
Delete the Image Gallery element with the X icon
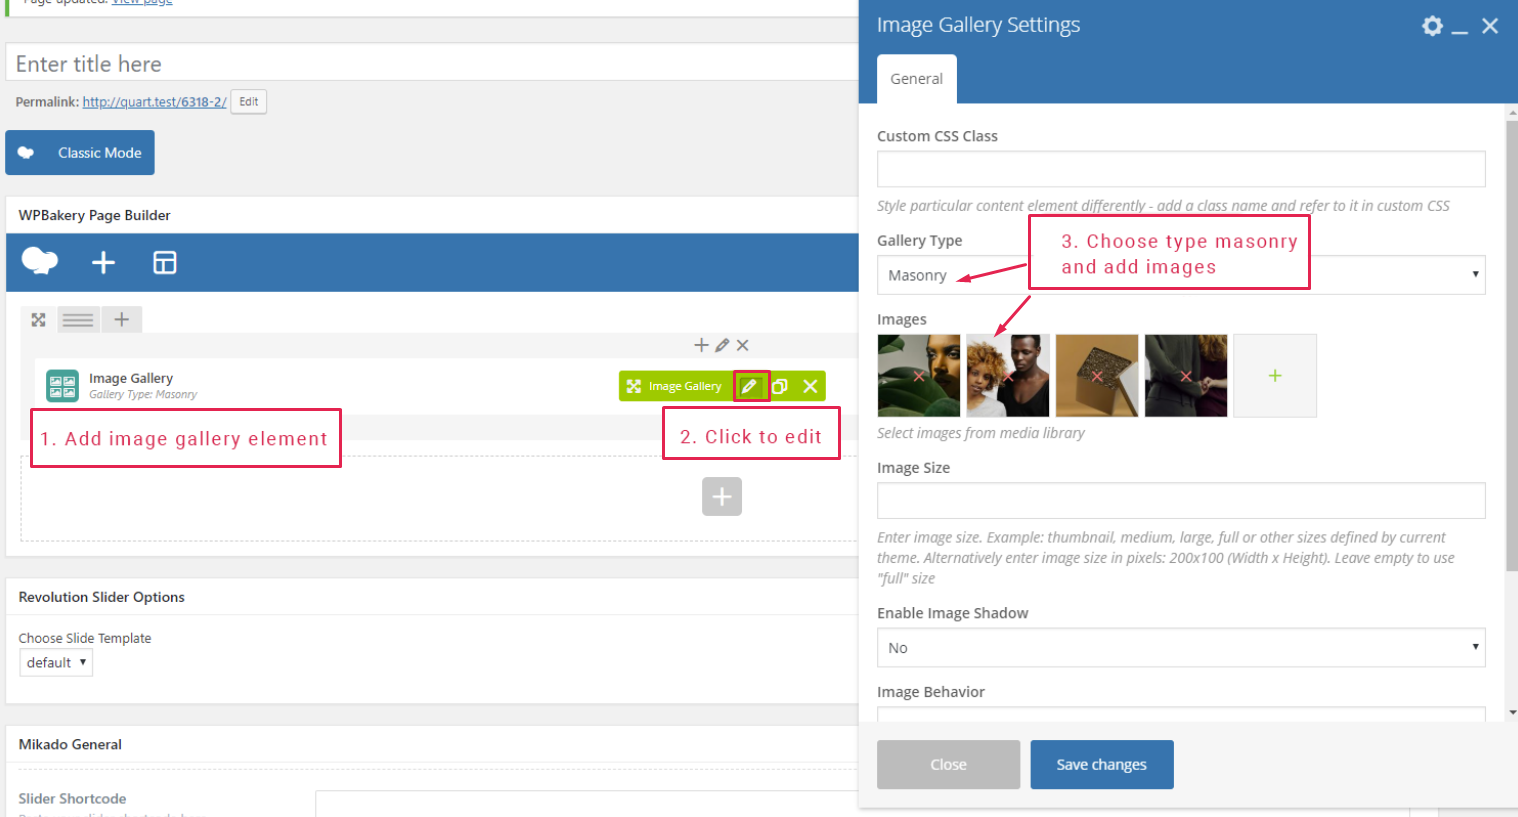[x=810, y=386]
